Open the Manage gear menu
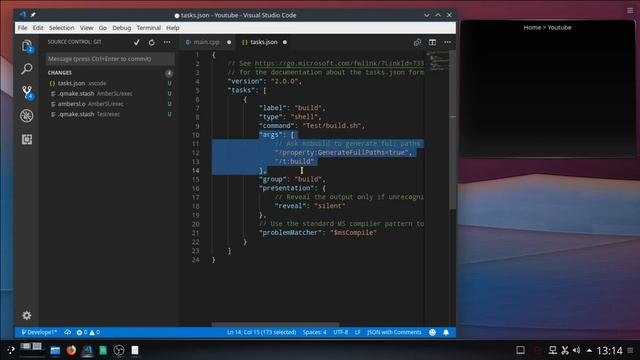Viewport: 640px width, 360px height. tap(27, 315)
